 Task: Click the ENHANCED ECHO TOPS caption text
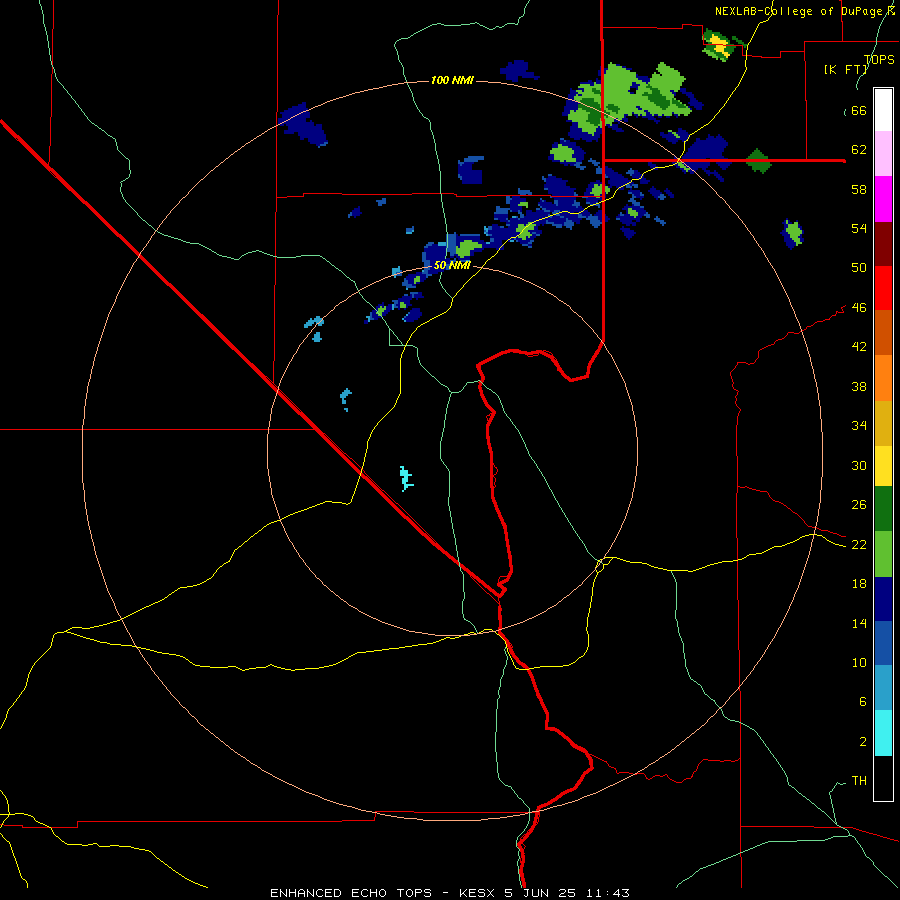(x=351, y=893)
